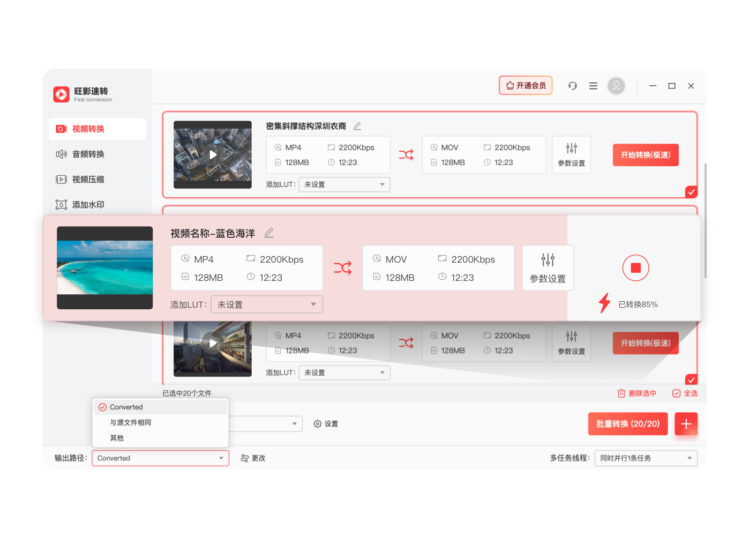This screenshot has width=750, height=536.
Task: Switch to the 音频转换 sidebar tab
Action: (x=88, y=154)
